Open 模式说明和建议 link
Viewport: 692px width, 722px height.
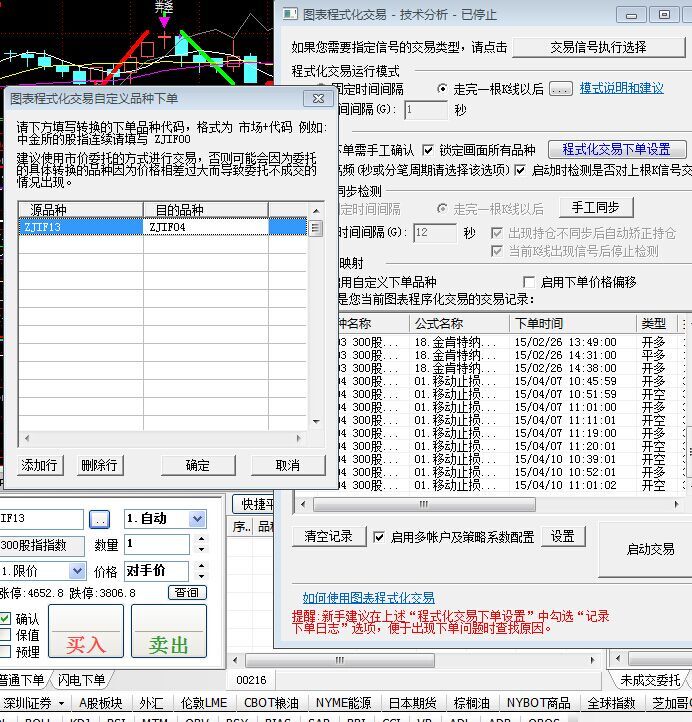[621, 89]
